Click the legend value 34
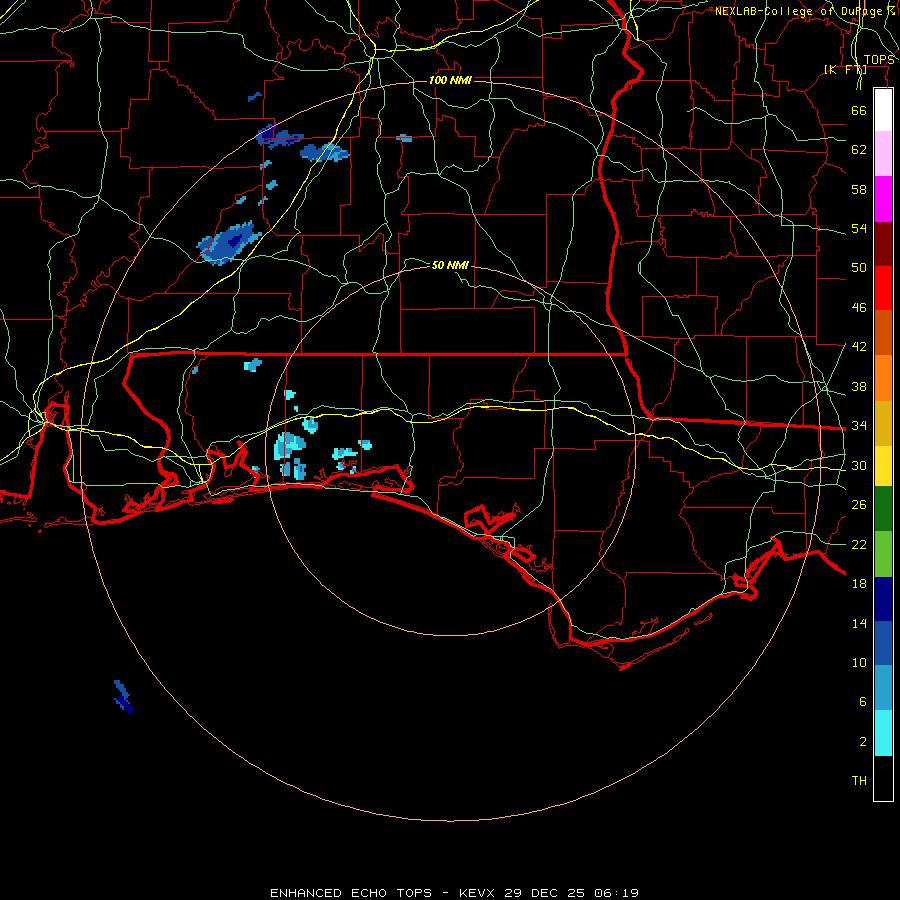Image resolution: width=900 pixels, height=900 pixels. coord(859,425)
